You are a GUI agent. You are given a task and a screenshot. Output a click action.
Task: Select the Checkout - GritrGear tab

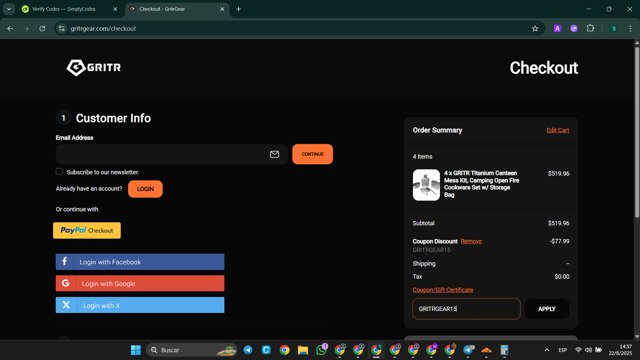pyautogui.click(x=178, y=9)
